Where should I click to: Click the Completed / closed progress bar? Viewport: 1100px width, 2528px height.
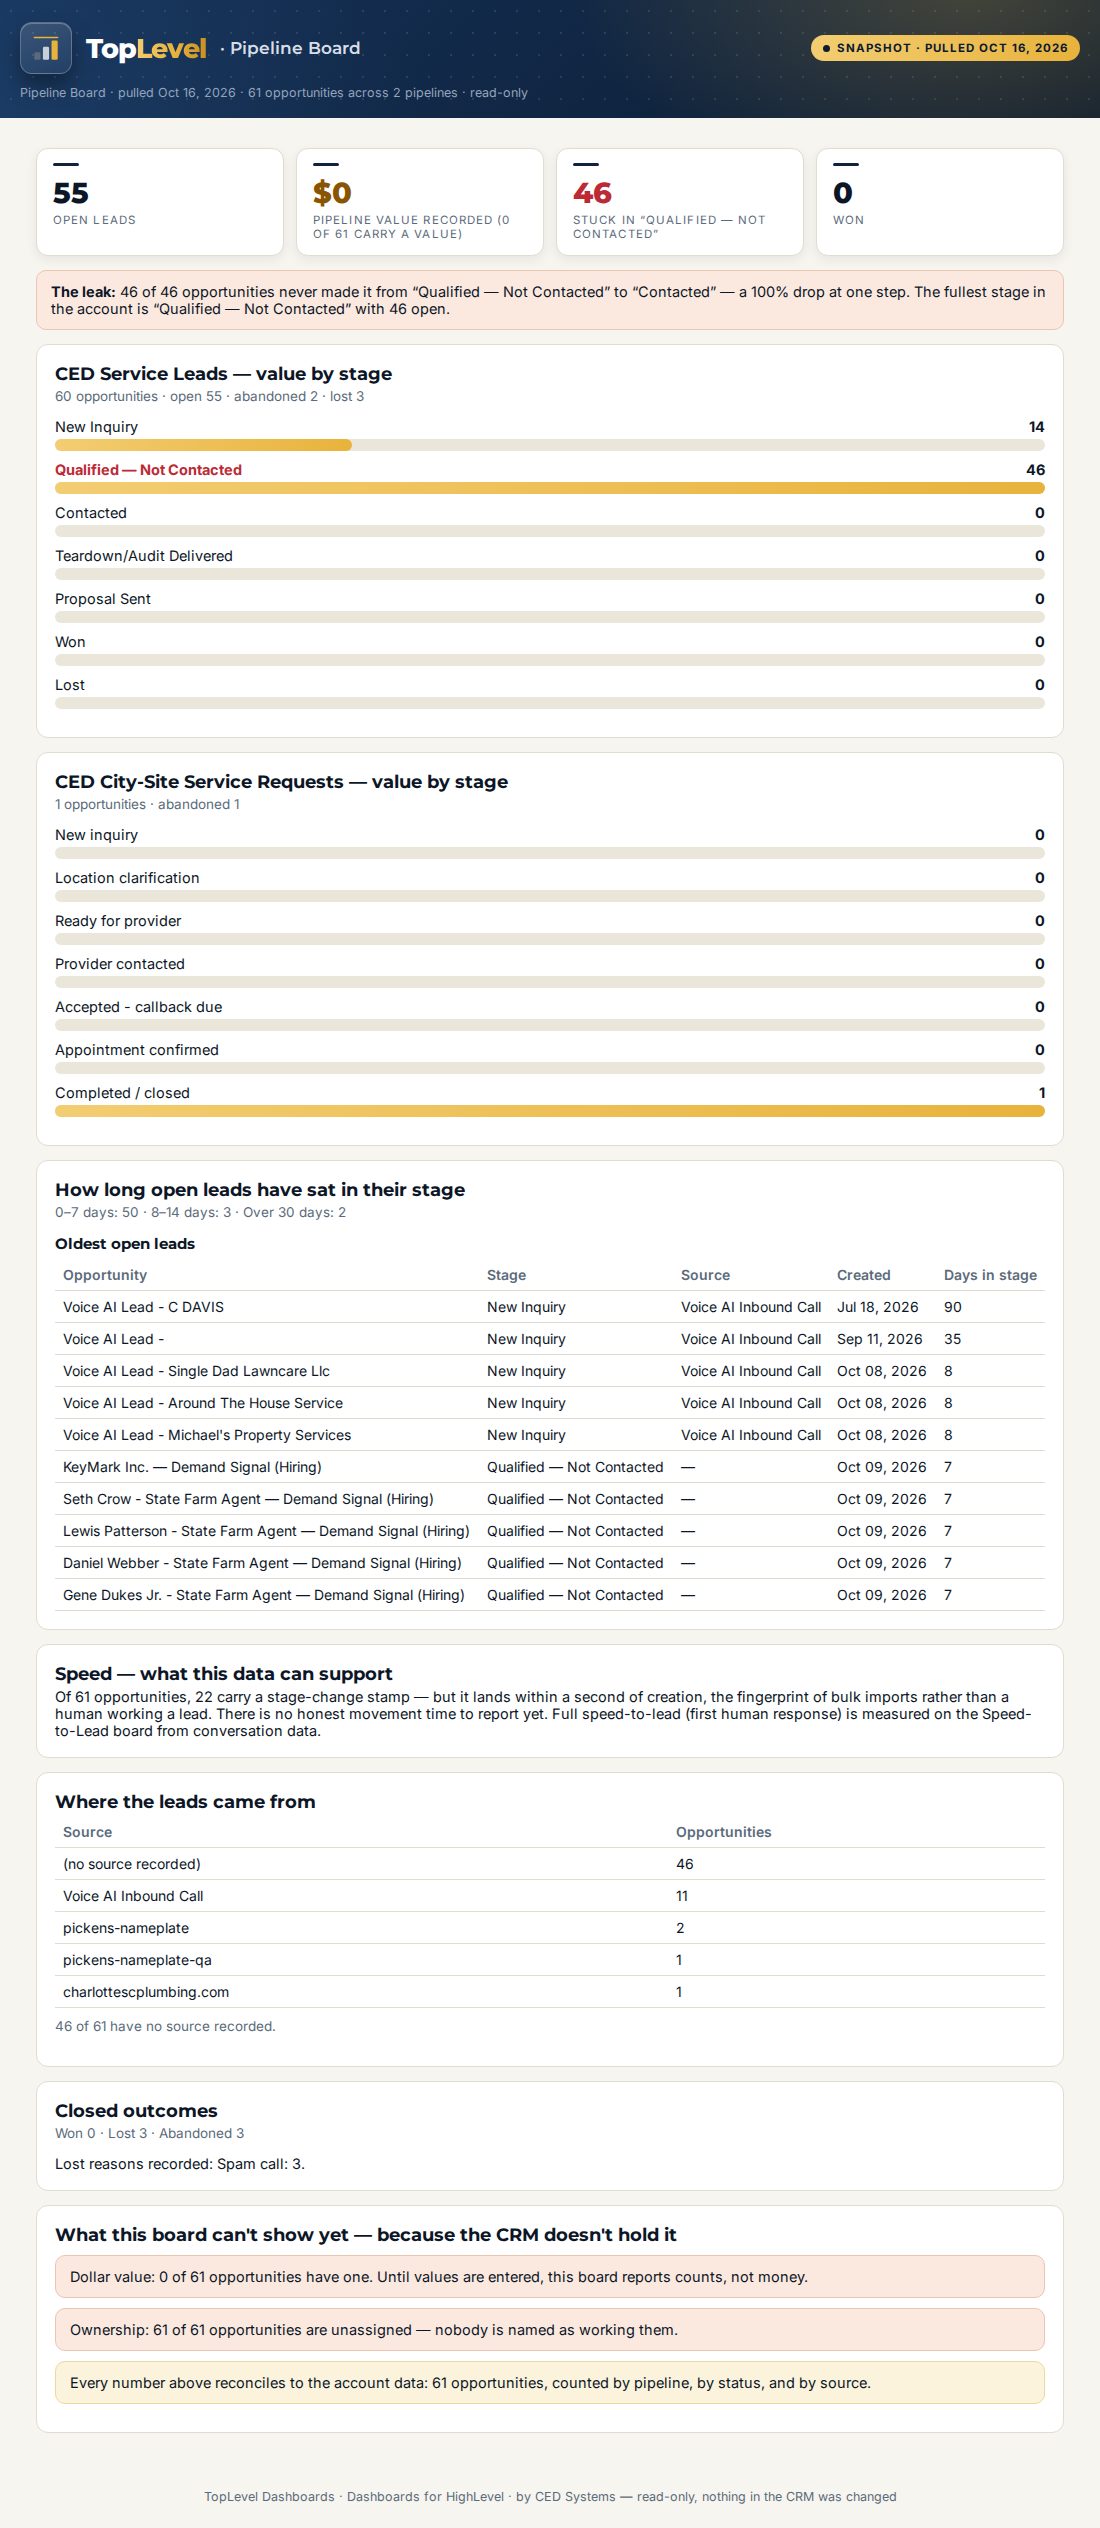click(550, 1111)
